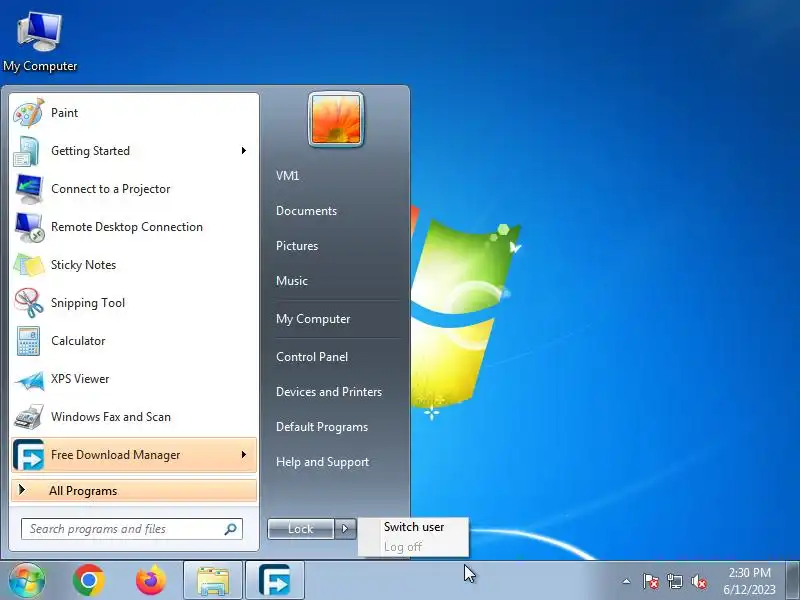800x600 pixels.
Task: Open Default Programs
Action: click(x=321, y=427)
